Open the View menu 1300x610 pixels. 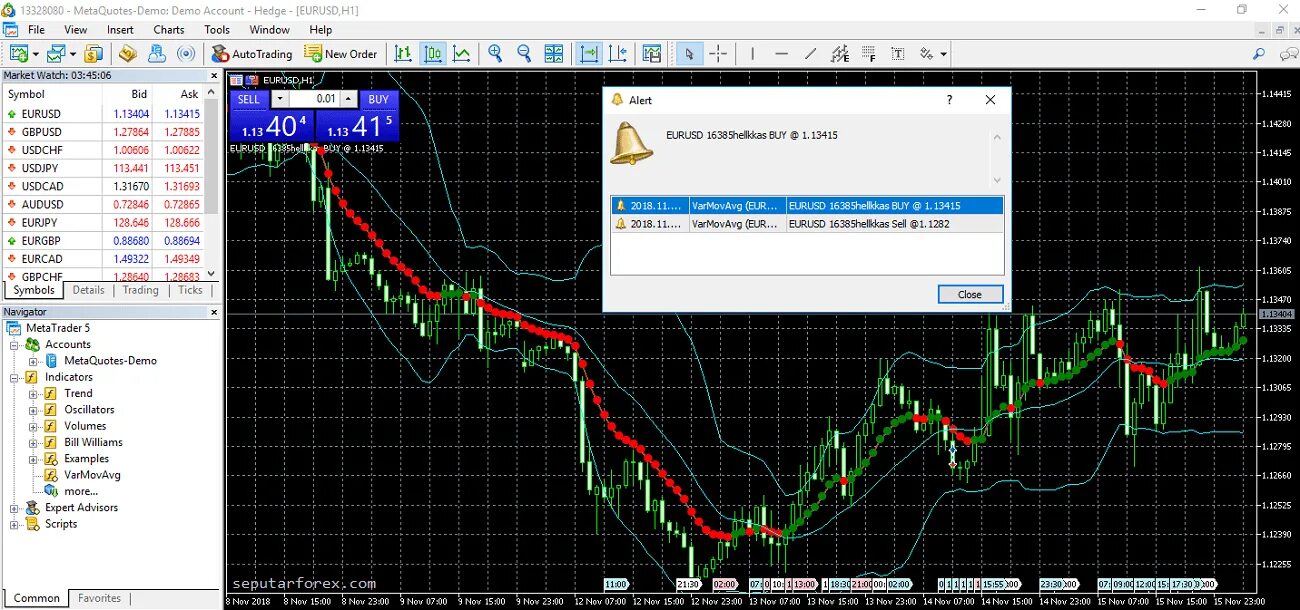76,30
